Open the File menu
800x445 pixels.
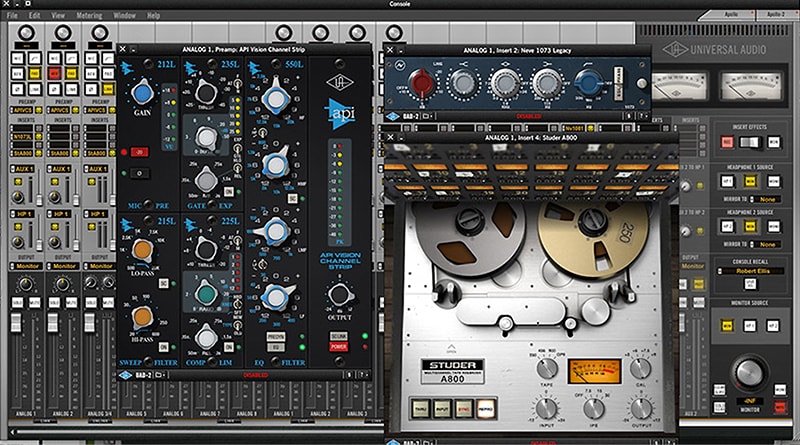[12, 16]
